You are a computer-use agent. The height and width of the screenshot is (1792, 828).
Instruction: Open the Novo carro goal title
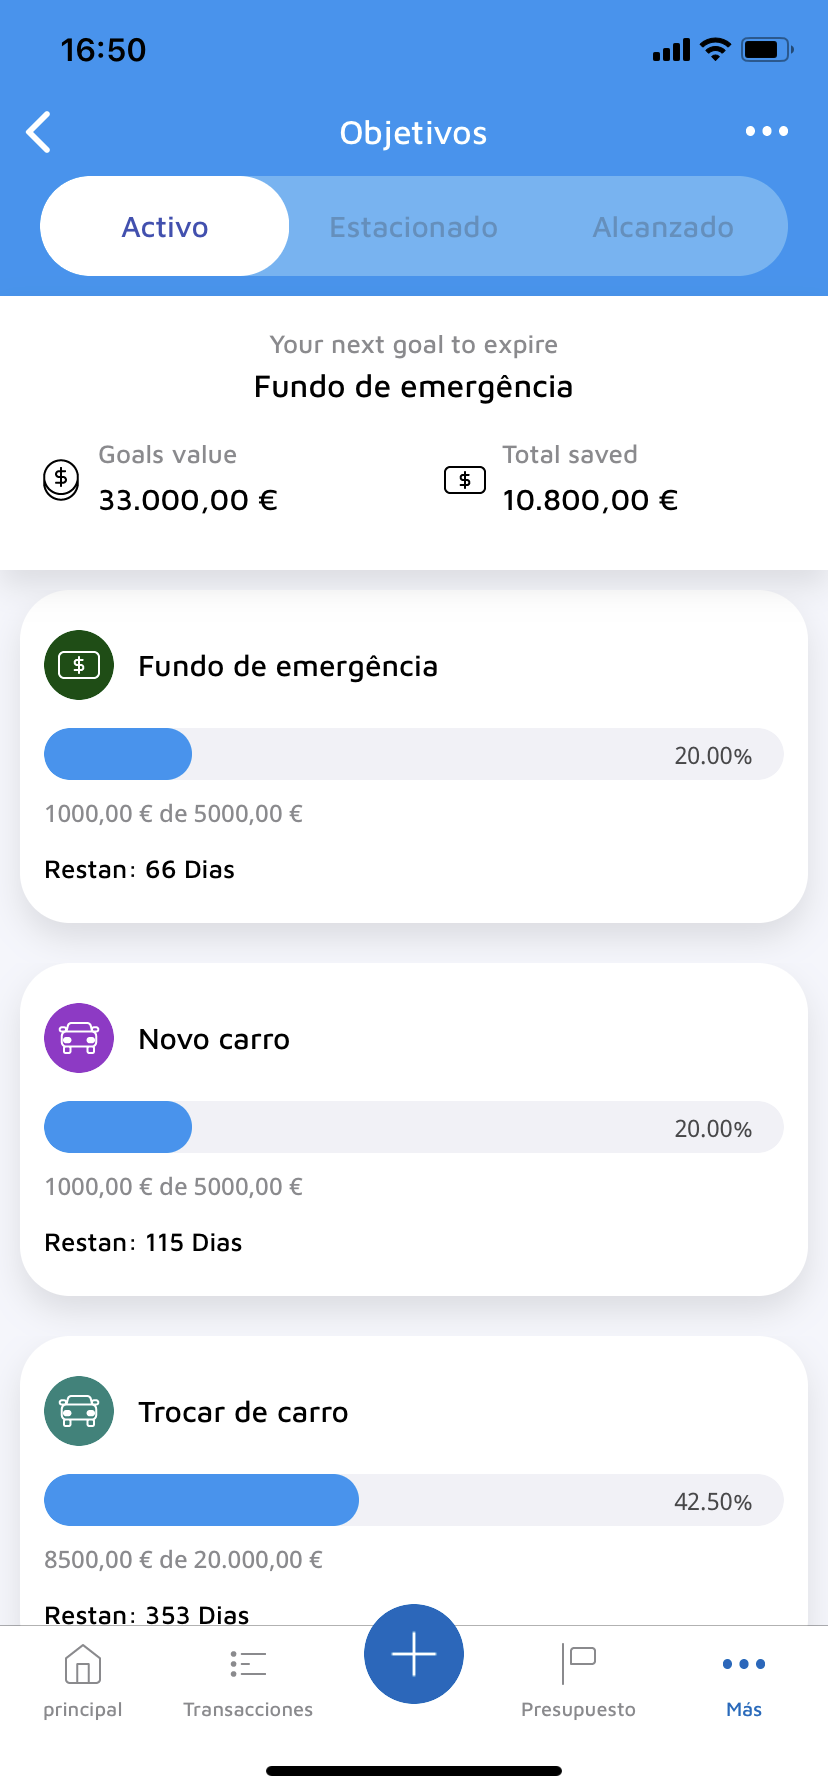click(x=214, y=1039)
